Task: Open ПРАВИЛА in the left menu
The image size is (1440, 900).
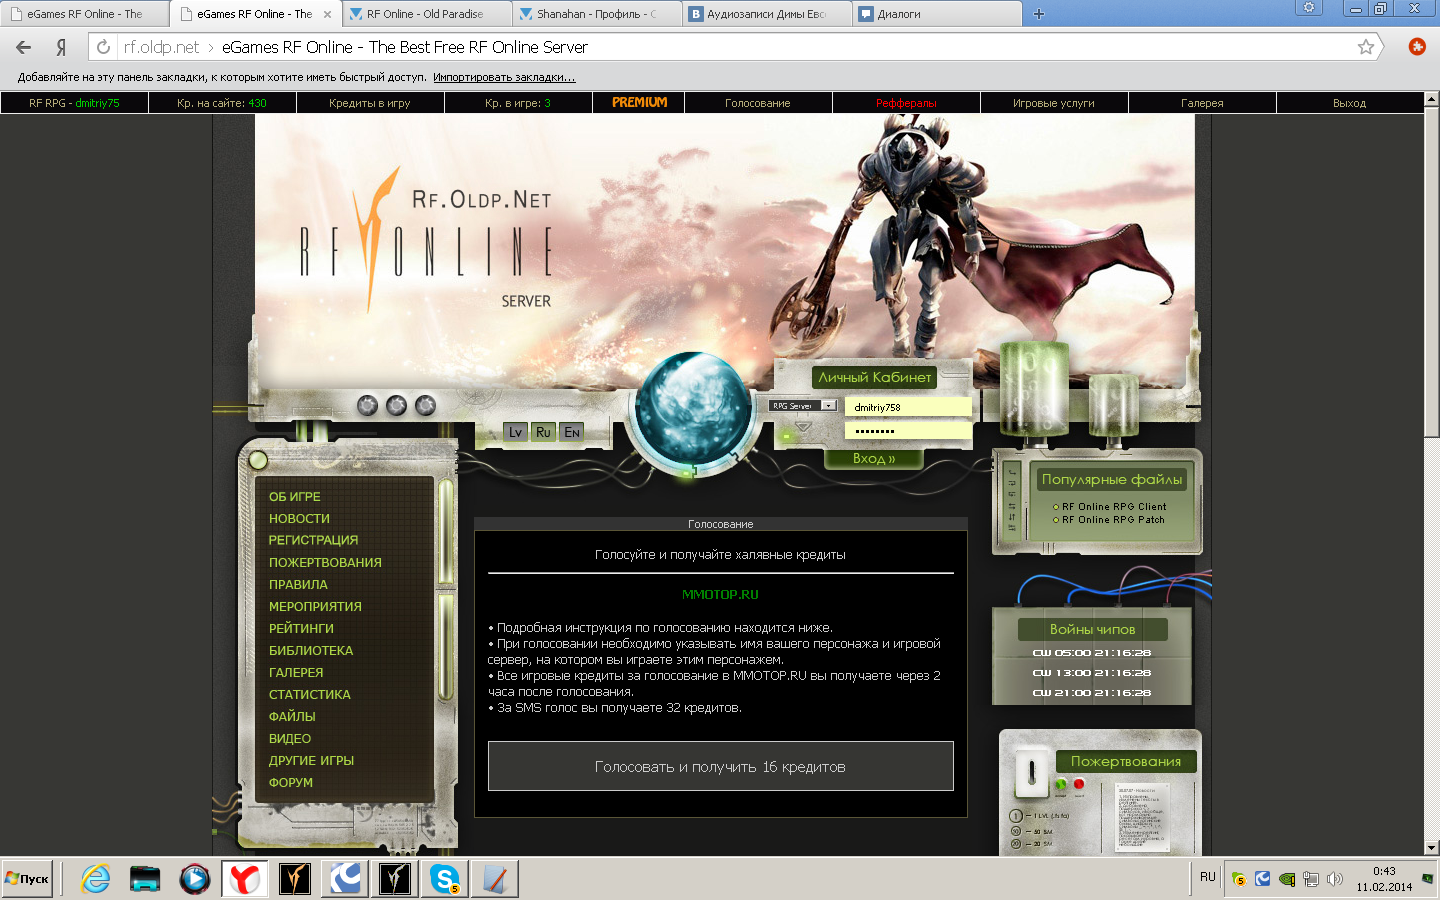Action: [x=298, y=585]
